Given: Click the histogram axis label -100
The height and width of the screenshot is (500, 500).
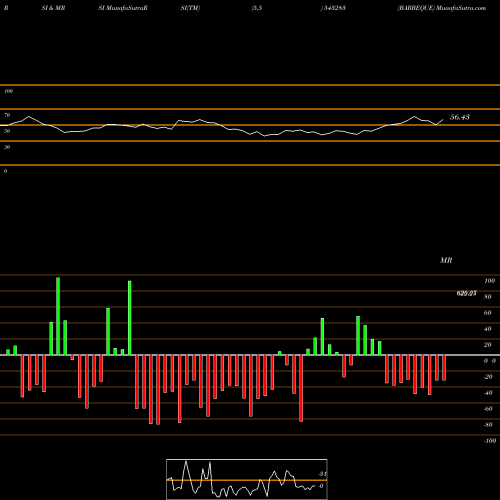Looking at the screenshot, I should pos(489,441).
